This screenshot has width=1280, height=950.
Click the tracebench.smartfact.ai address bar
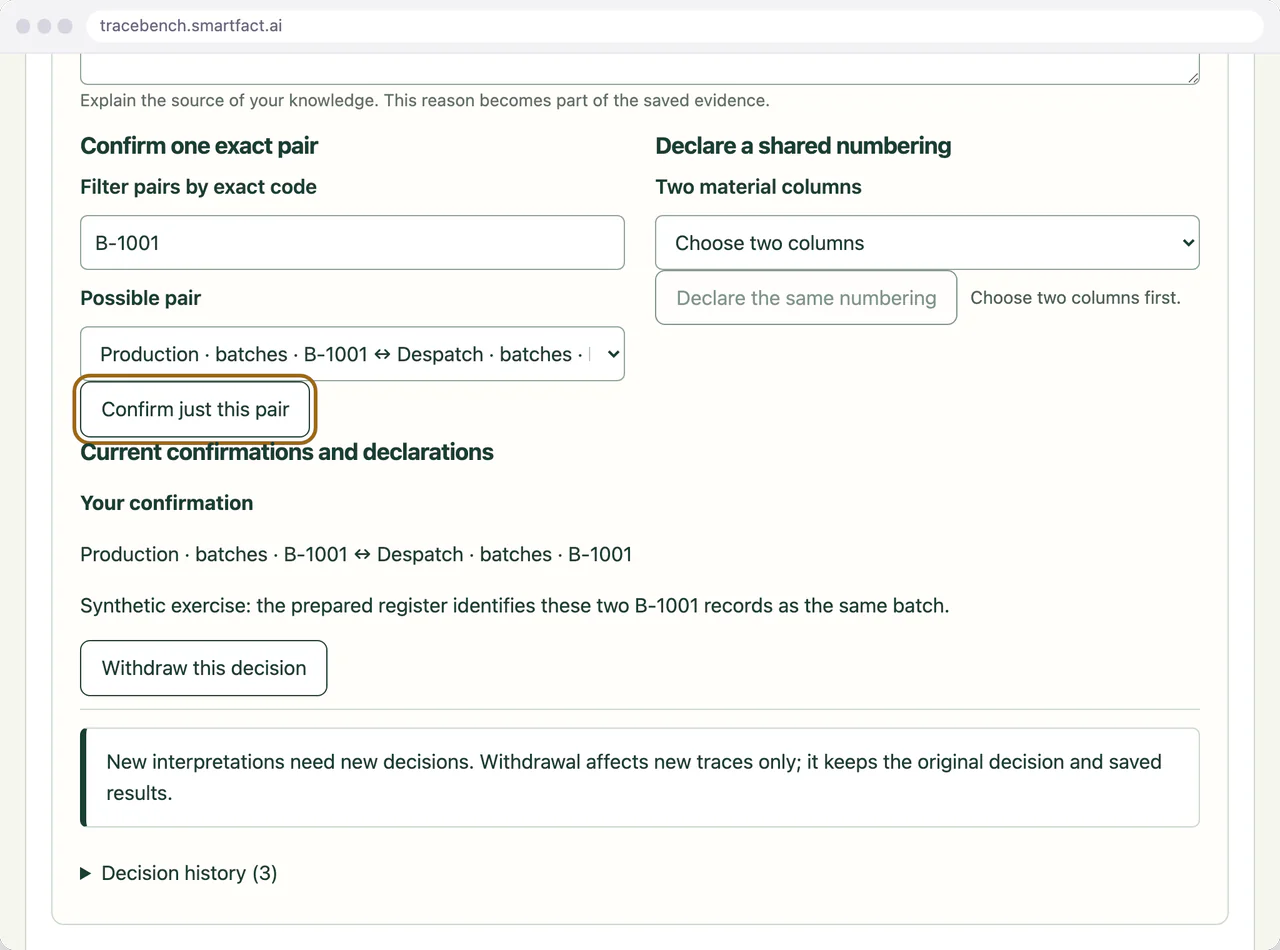click(x=675, y=26)
